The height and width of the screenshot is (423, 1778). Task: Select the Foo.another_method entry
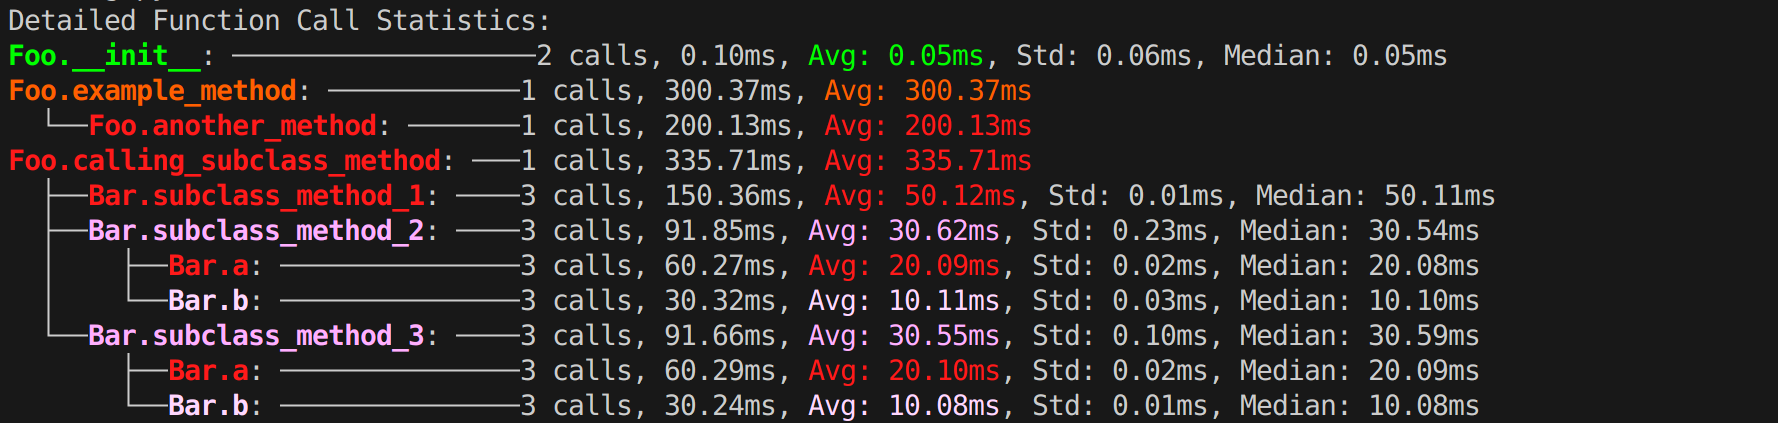coord(233,126)
